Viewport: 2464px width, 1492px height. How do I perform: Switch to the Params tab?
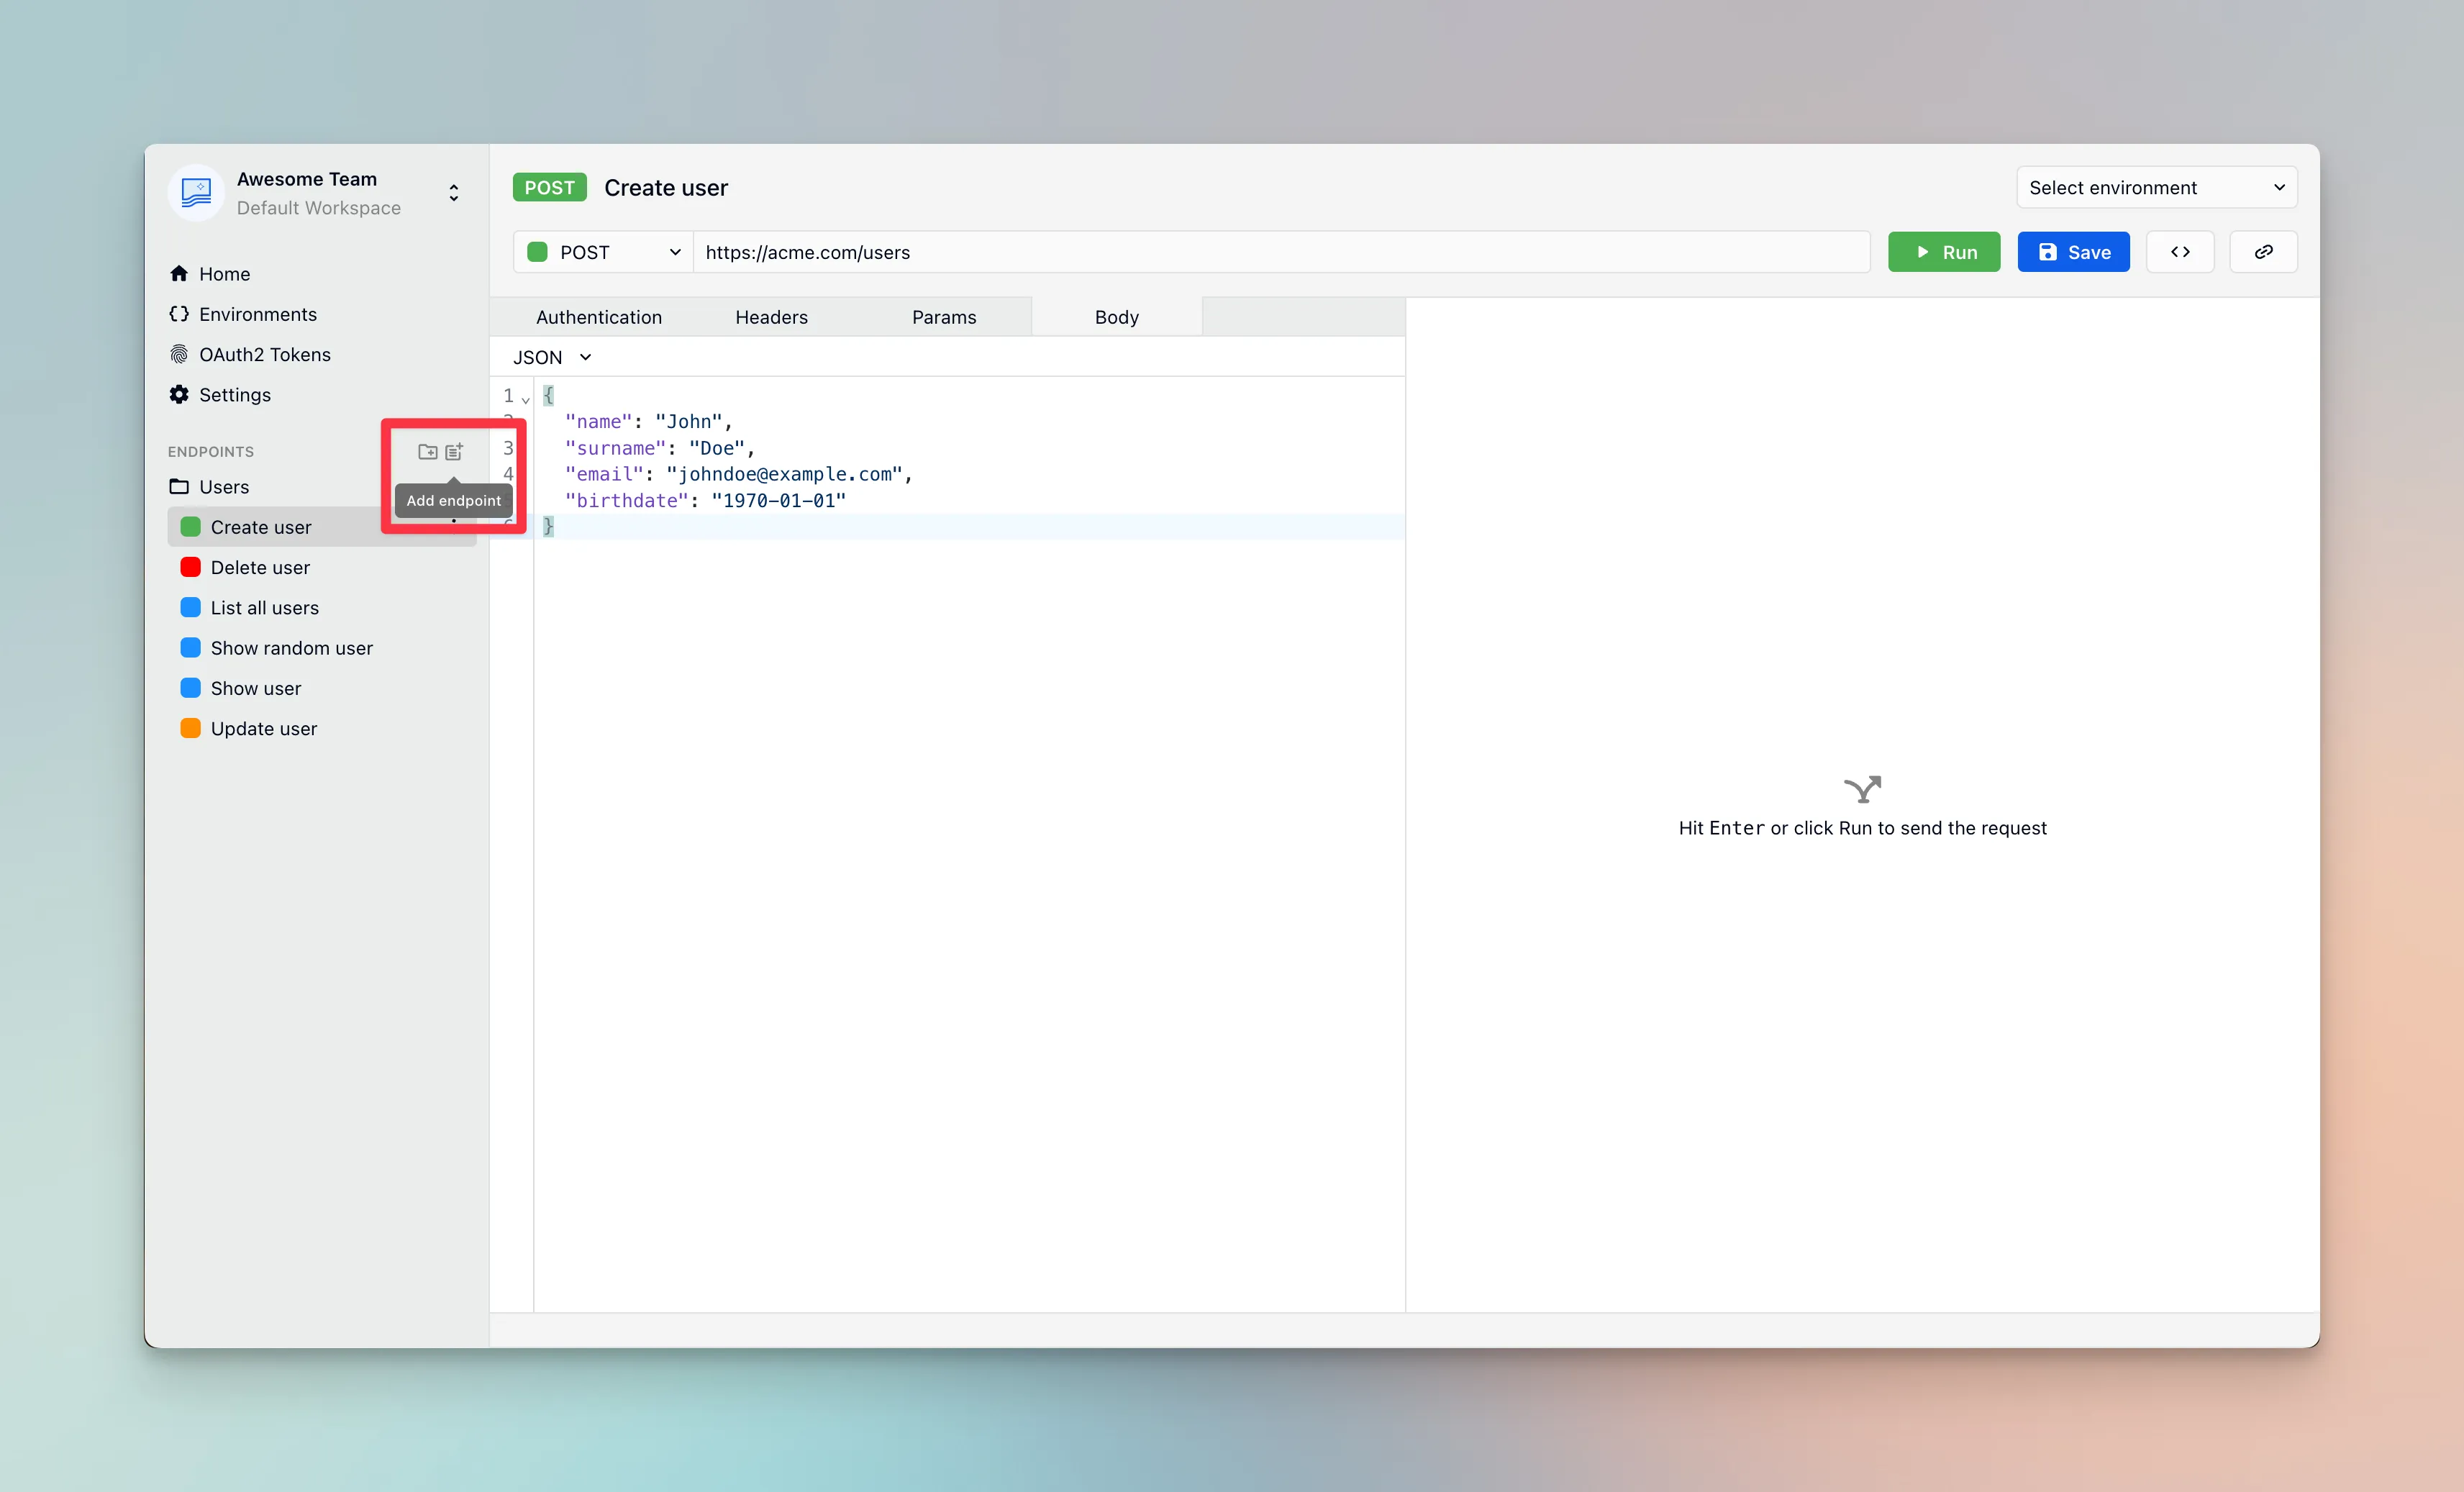pyautogui.click(x=944, y=317)
